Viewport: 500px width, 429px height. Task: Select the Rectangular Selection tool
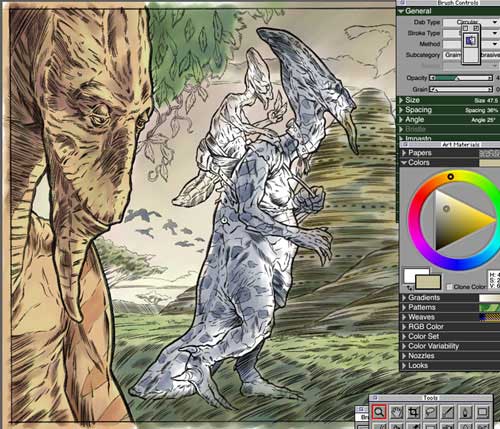482,412
